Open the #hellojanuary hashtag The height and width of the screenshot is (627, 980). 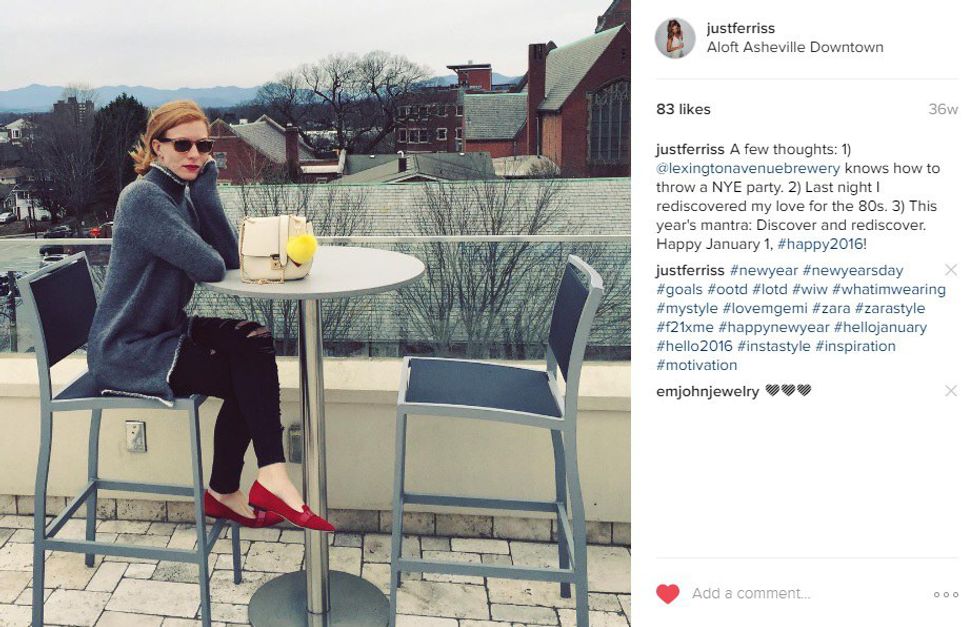click(881, 327)
